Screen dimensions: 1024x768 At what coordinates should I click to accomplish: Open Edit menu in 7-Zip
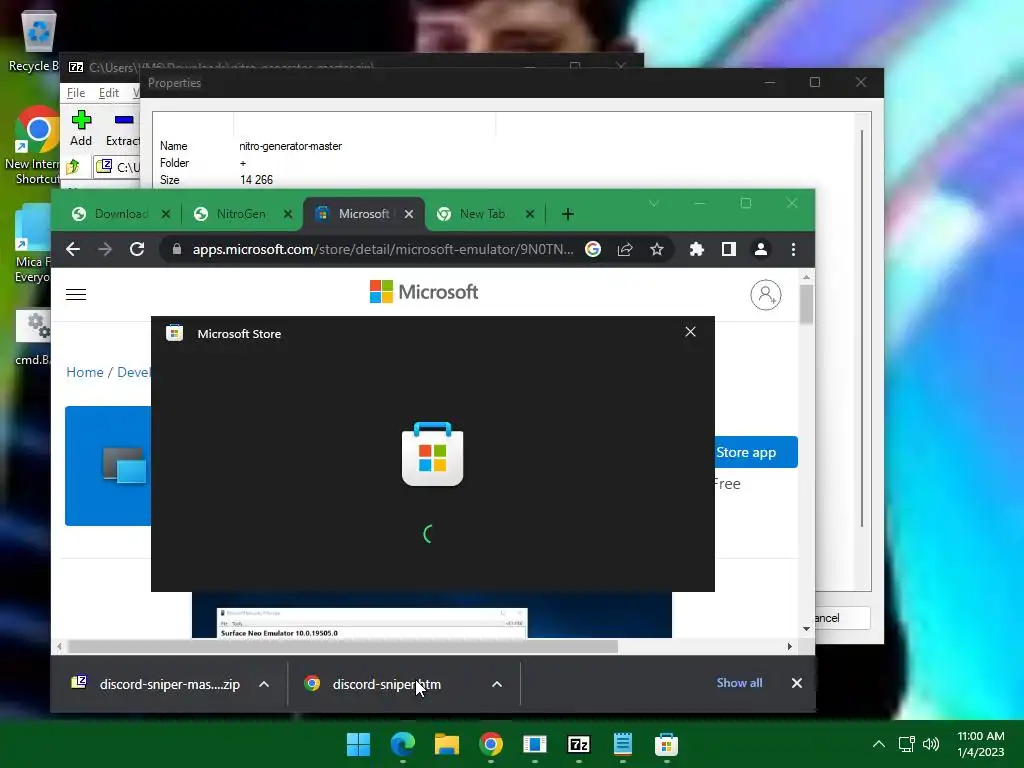[x=108, y=93]
